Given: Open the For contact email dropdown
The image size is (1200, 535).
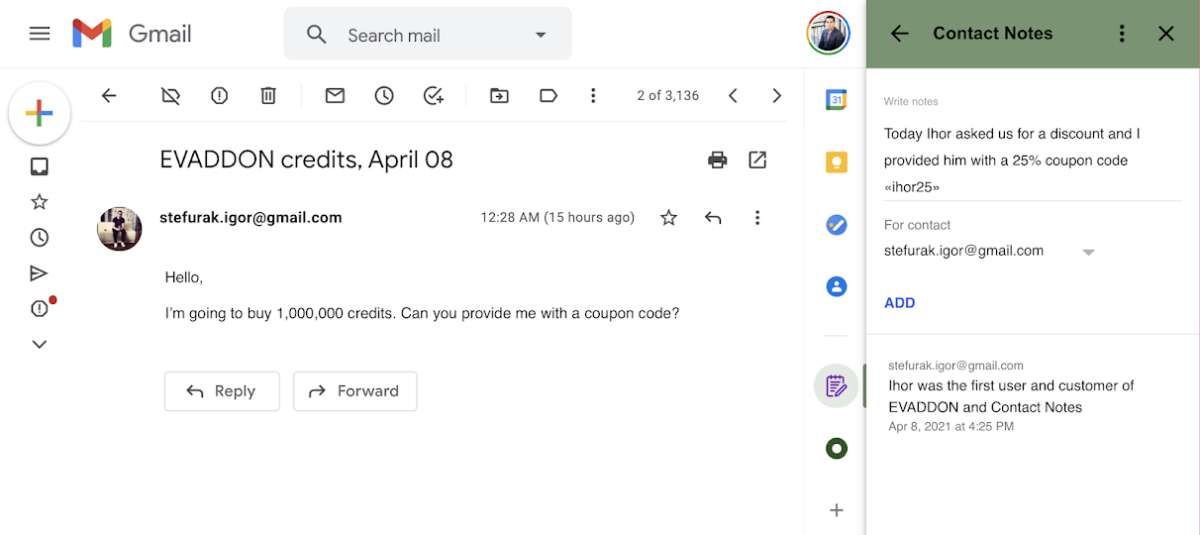Looking at the screenshot, I should click(1088, 252).
